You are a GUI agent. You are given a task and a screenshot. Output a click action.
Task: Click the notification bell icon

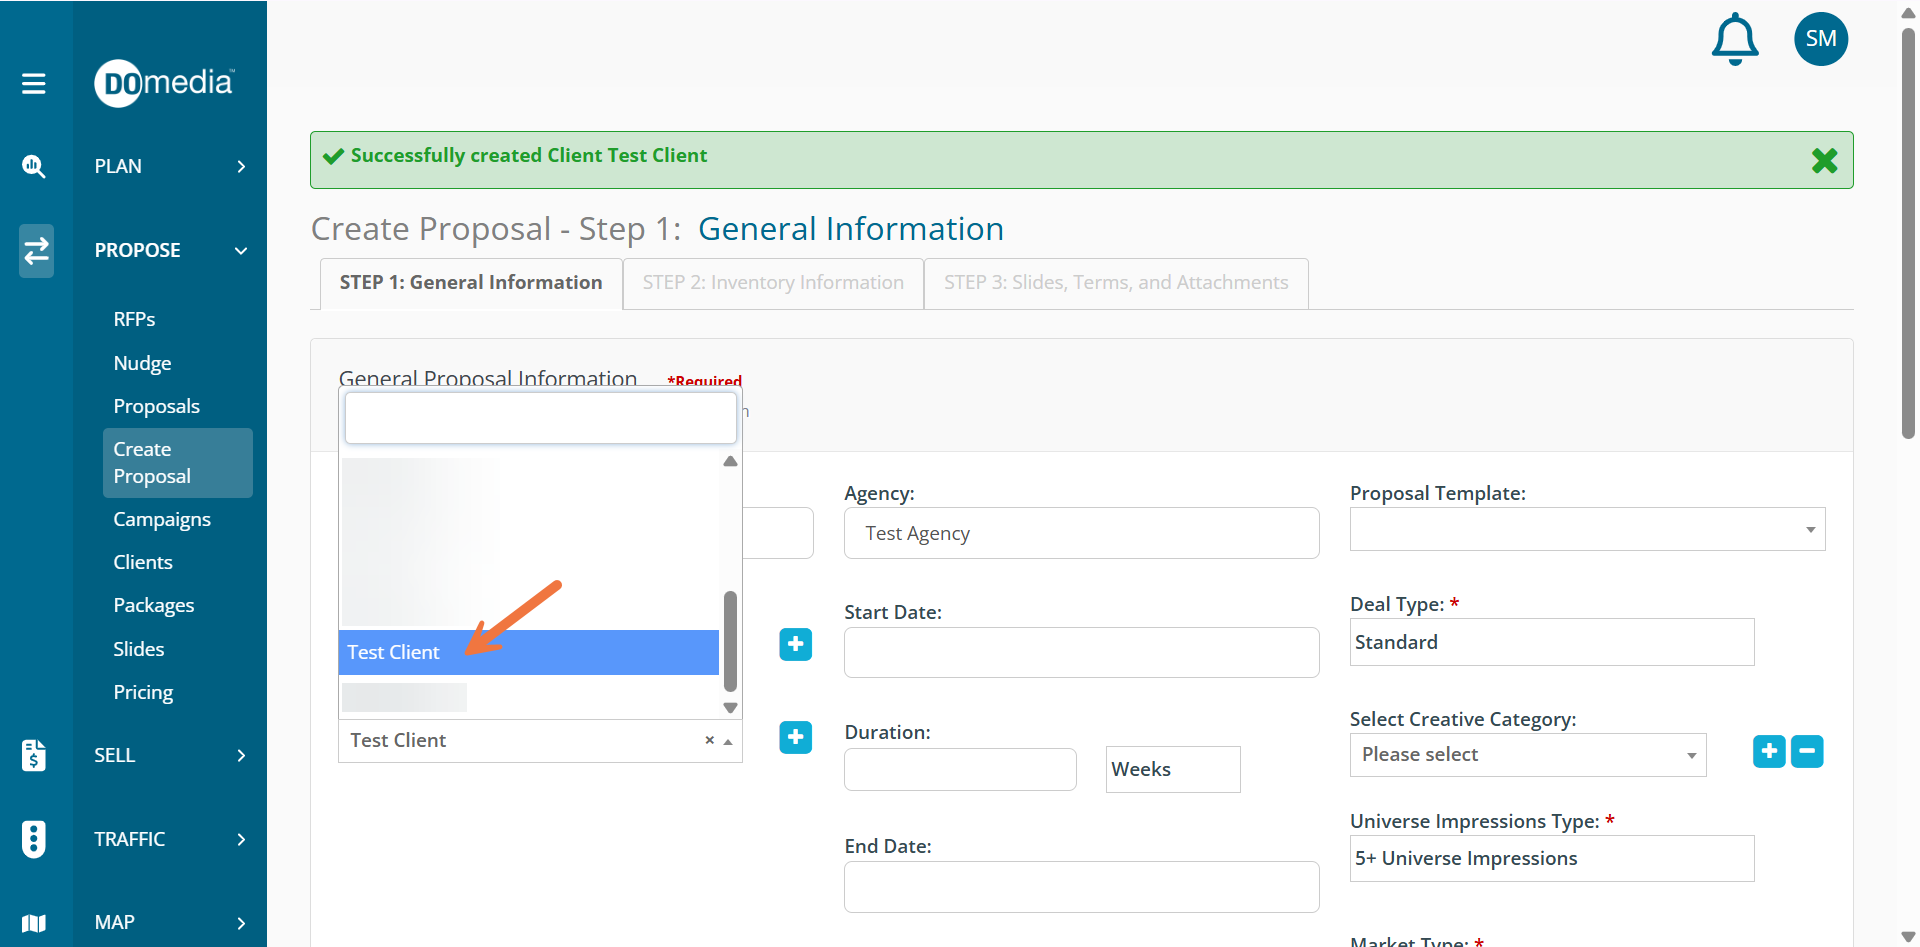coord(1735,40)
